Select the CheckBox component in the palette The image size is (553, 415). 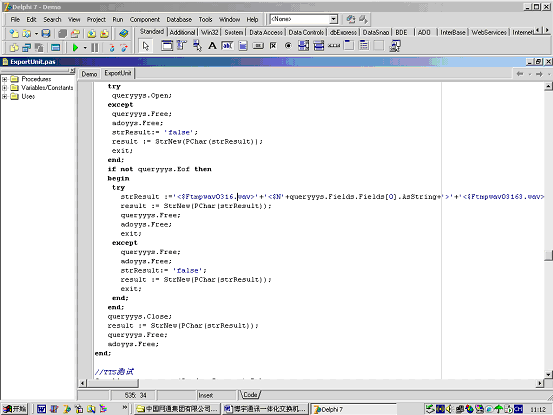[x=273, y=45]
